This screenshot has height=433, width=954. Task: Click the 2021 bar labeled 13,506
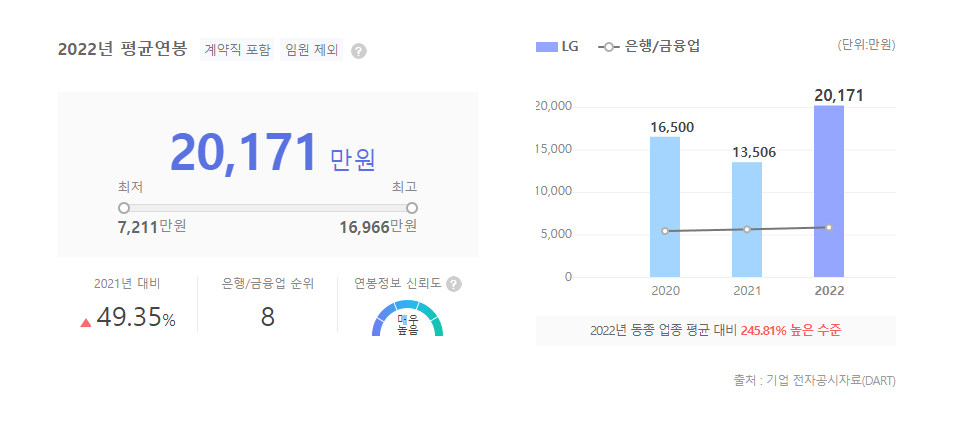click(x=747, y=220)
